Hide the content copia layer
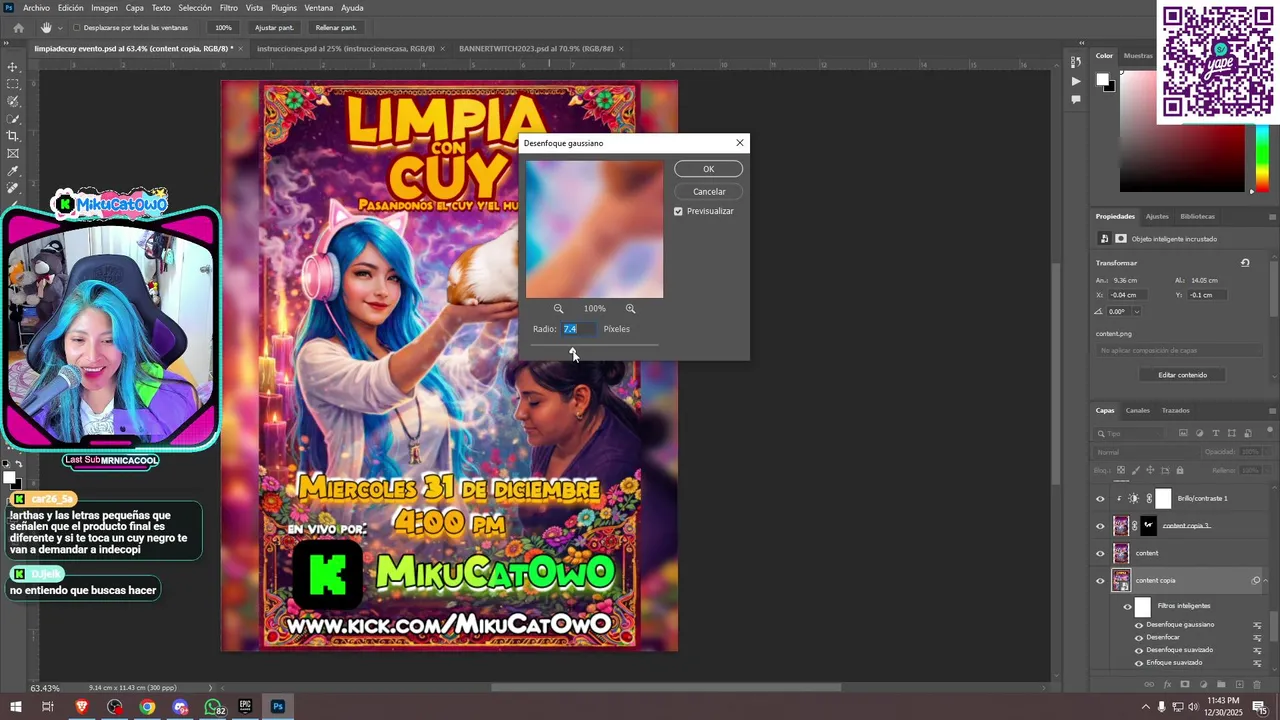The height and width of the screenshot is (720, 1280). pos(1100,581)
